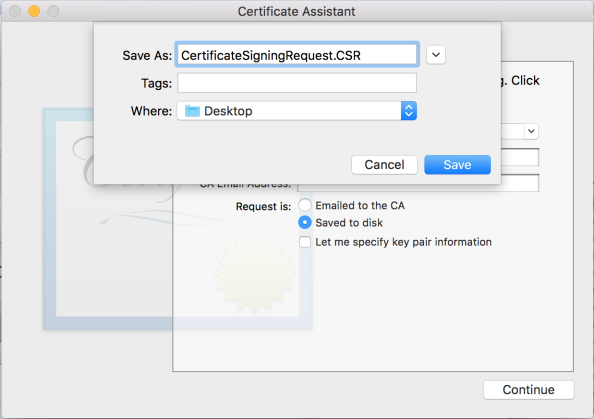
Task: Click the gray zoom window button
Action: (x=53, y=11)
